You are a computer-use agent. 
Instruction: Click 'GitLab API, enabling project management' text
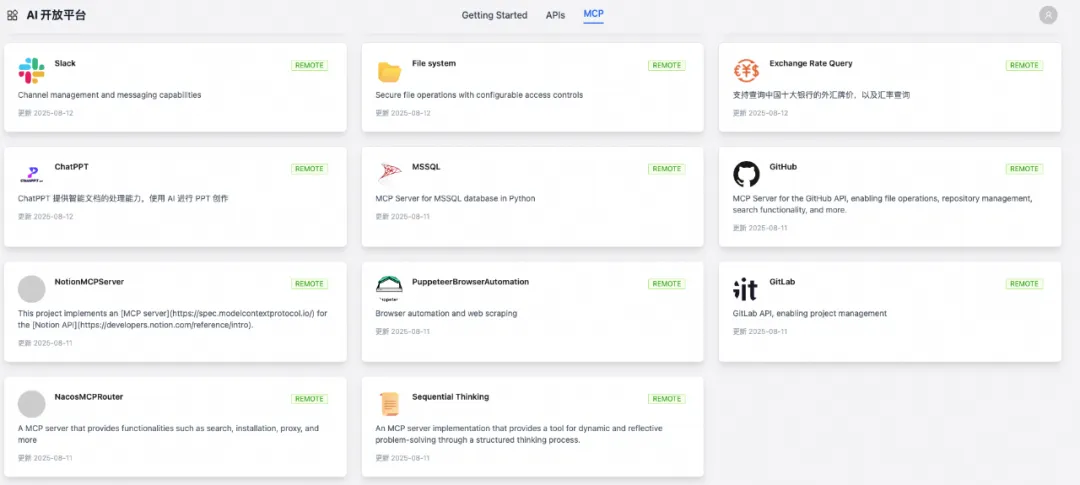[809, 313]
